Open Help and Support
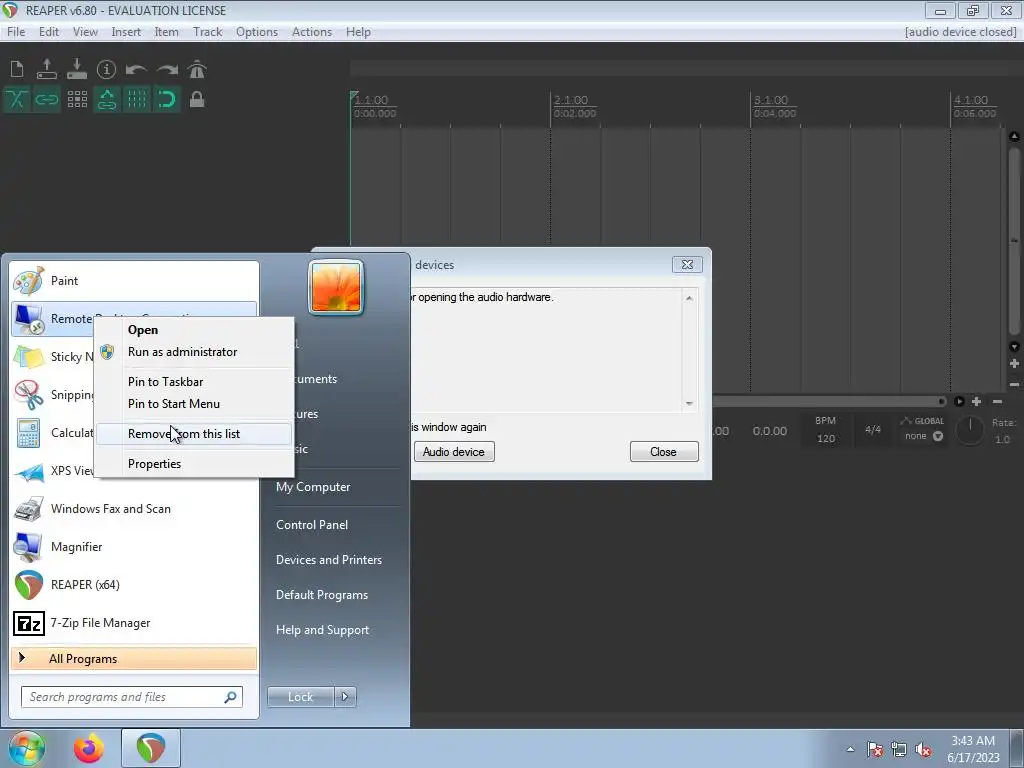 [323, 630]
